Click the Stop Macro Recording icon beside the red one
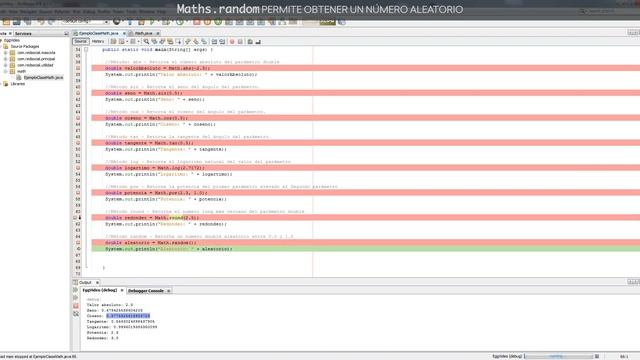640x360 pixels. point(240,42)
